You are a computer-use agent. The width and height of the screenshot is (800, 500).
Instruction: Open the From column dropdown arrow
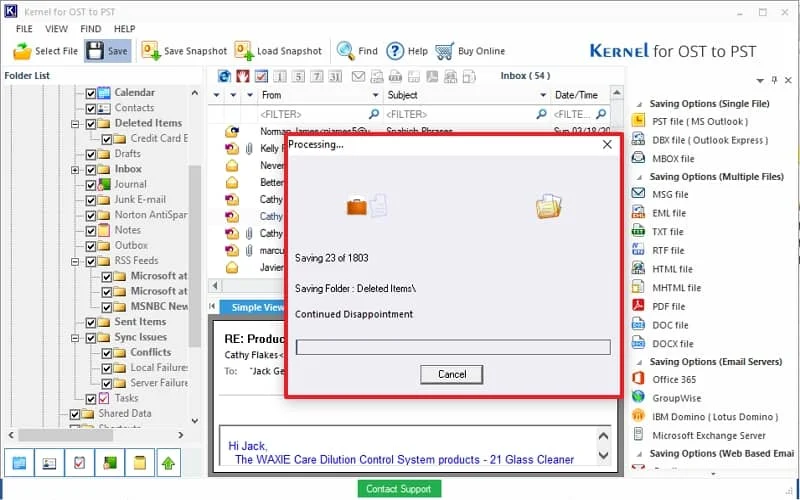coord(376,95)
